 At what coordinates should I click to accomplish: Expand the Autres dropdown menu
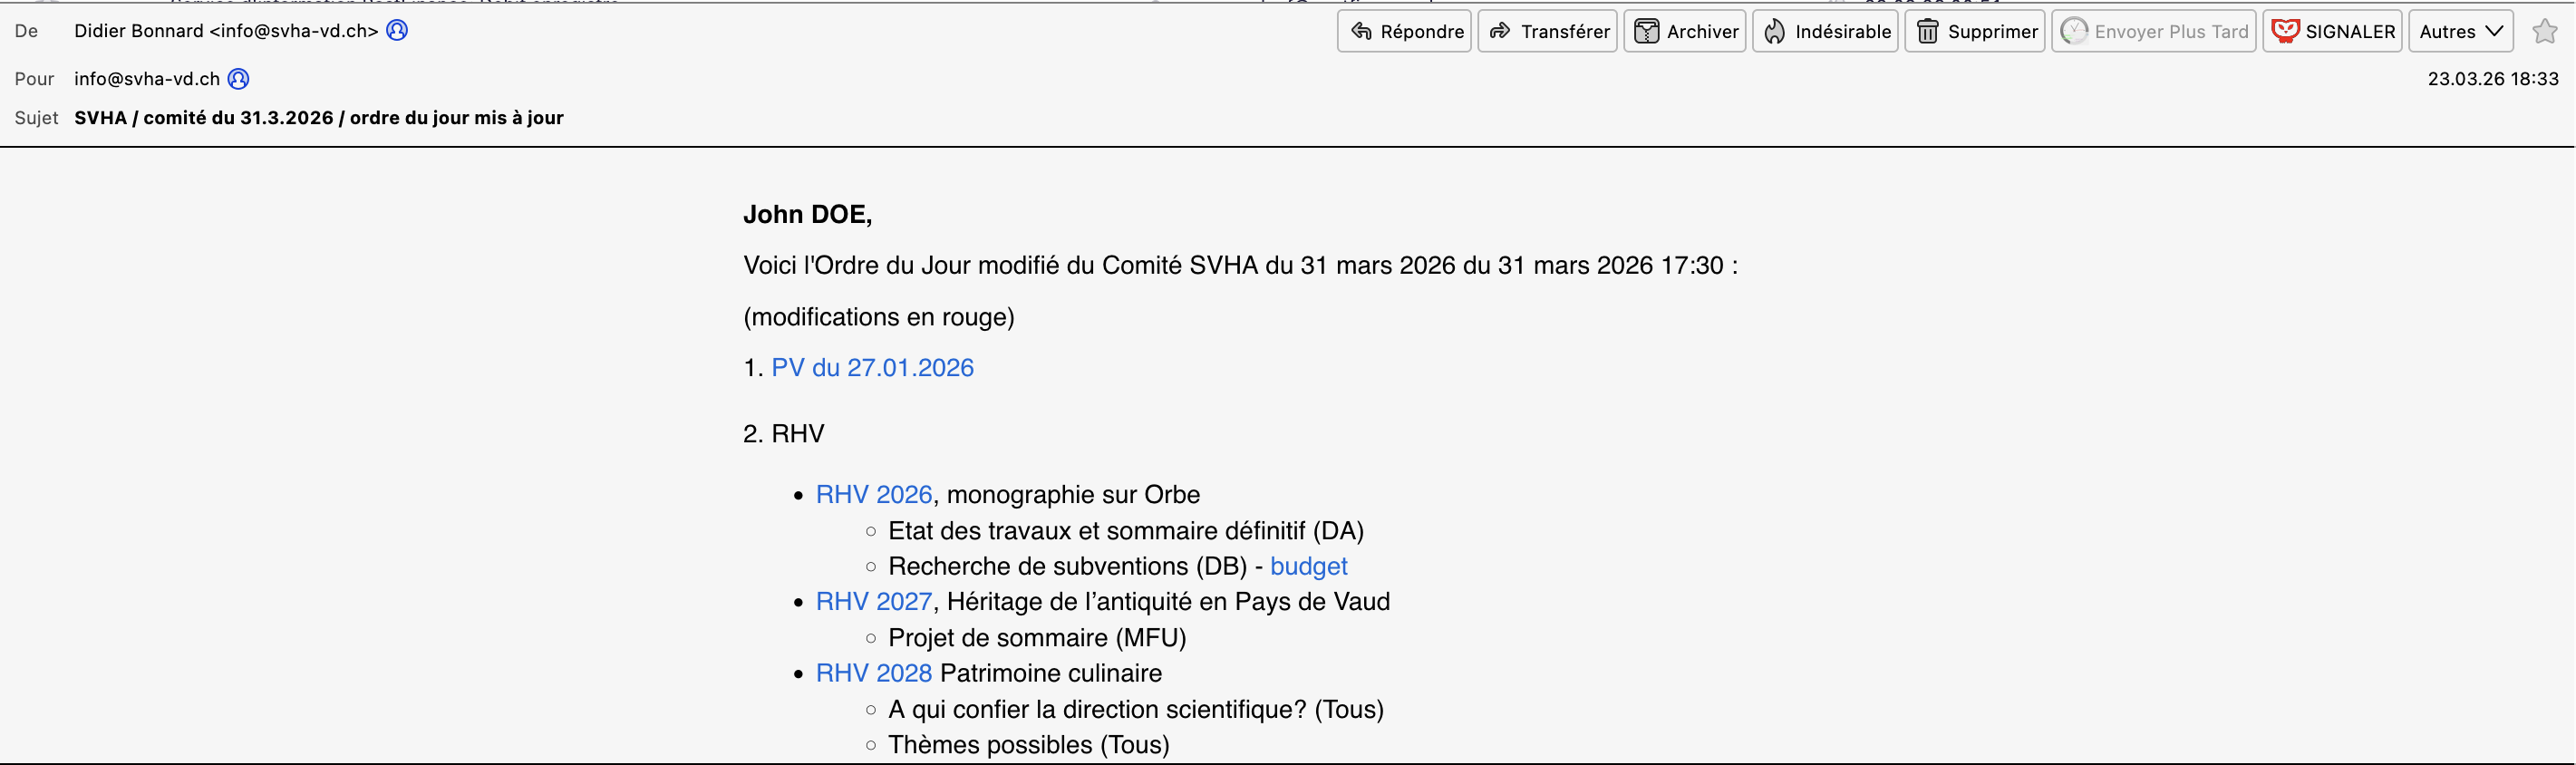2461,31
